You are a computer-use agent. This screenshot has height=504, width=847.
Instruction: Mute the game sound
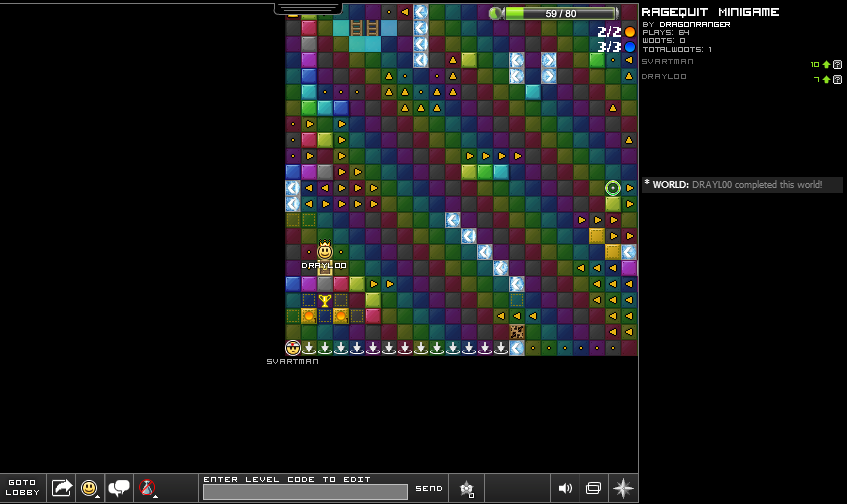[x=565, y=488]
